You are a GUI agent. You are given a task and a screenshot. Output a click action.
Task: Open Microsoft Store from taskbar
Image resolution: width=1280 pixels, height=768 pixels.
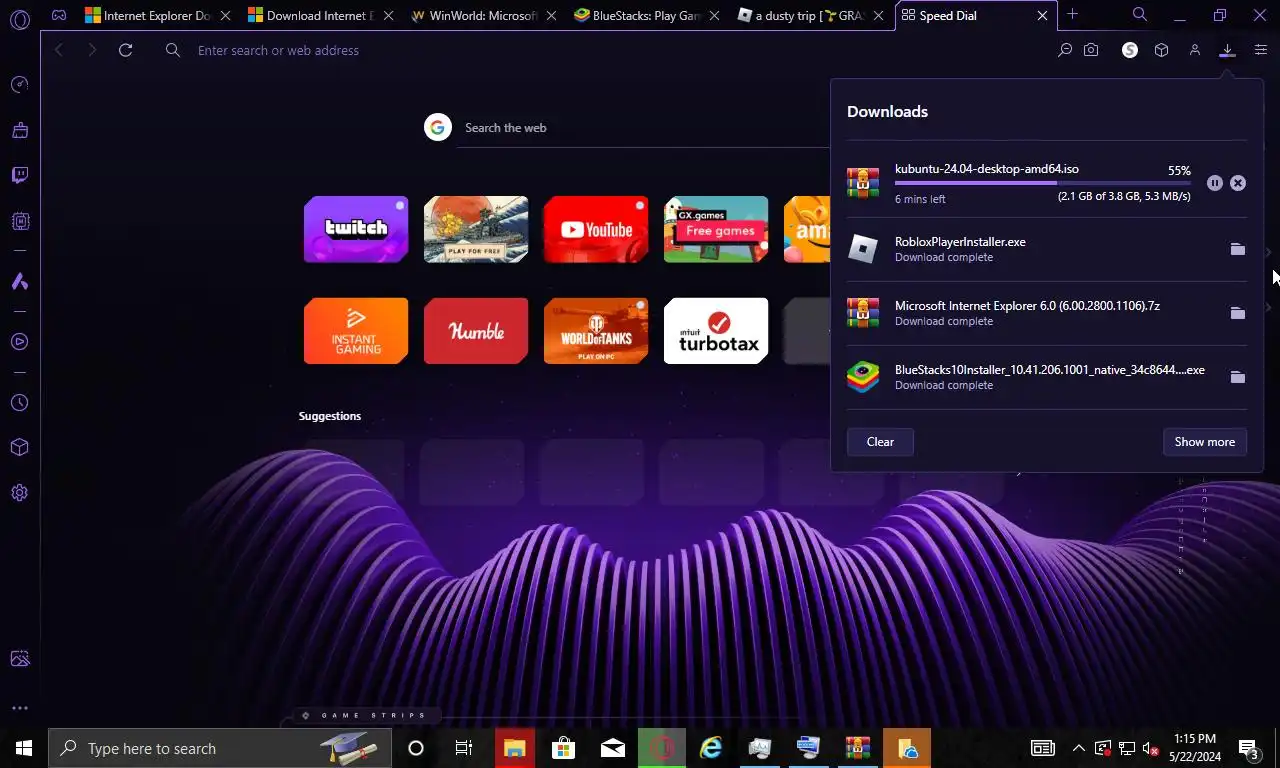pos(563,748)
